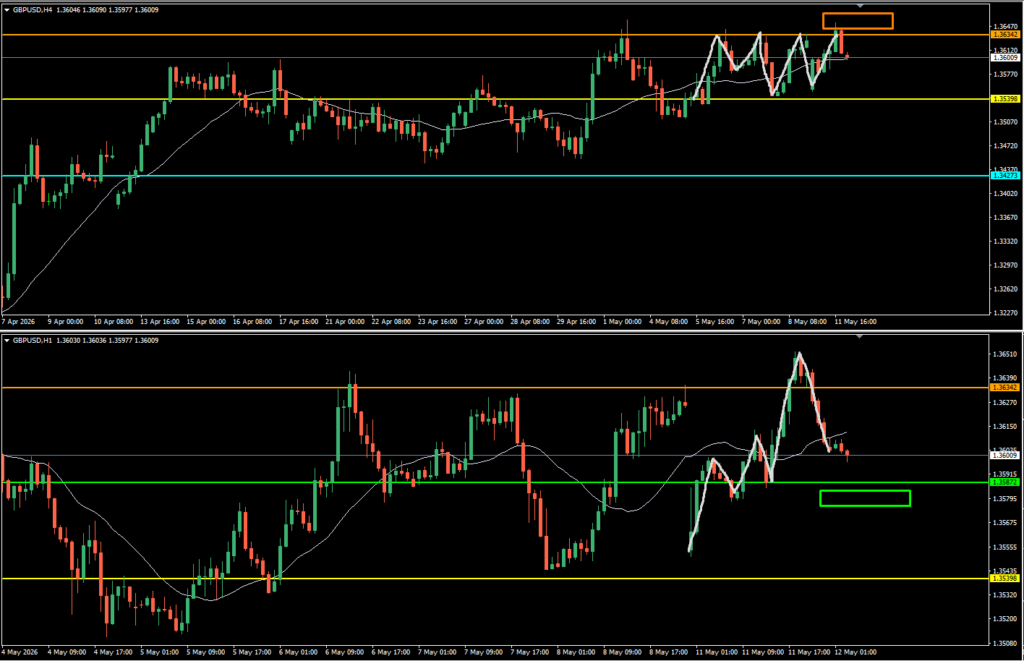The width and height of the screenshot is (1024, 661).
Task: Click the '6 May 17:00' label on H1 time axis
Action: tap(391, 652)
